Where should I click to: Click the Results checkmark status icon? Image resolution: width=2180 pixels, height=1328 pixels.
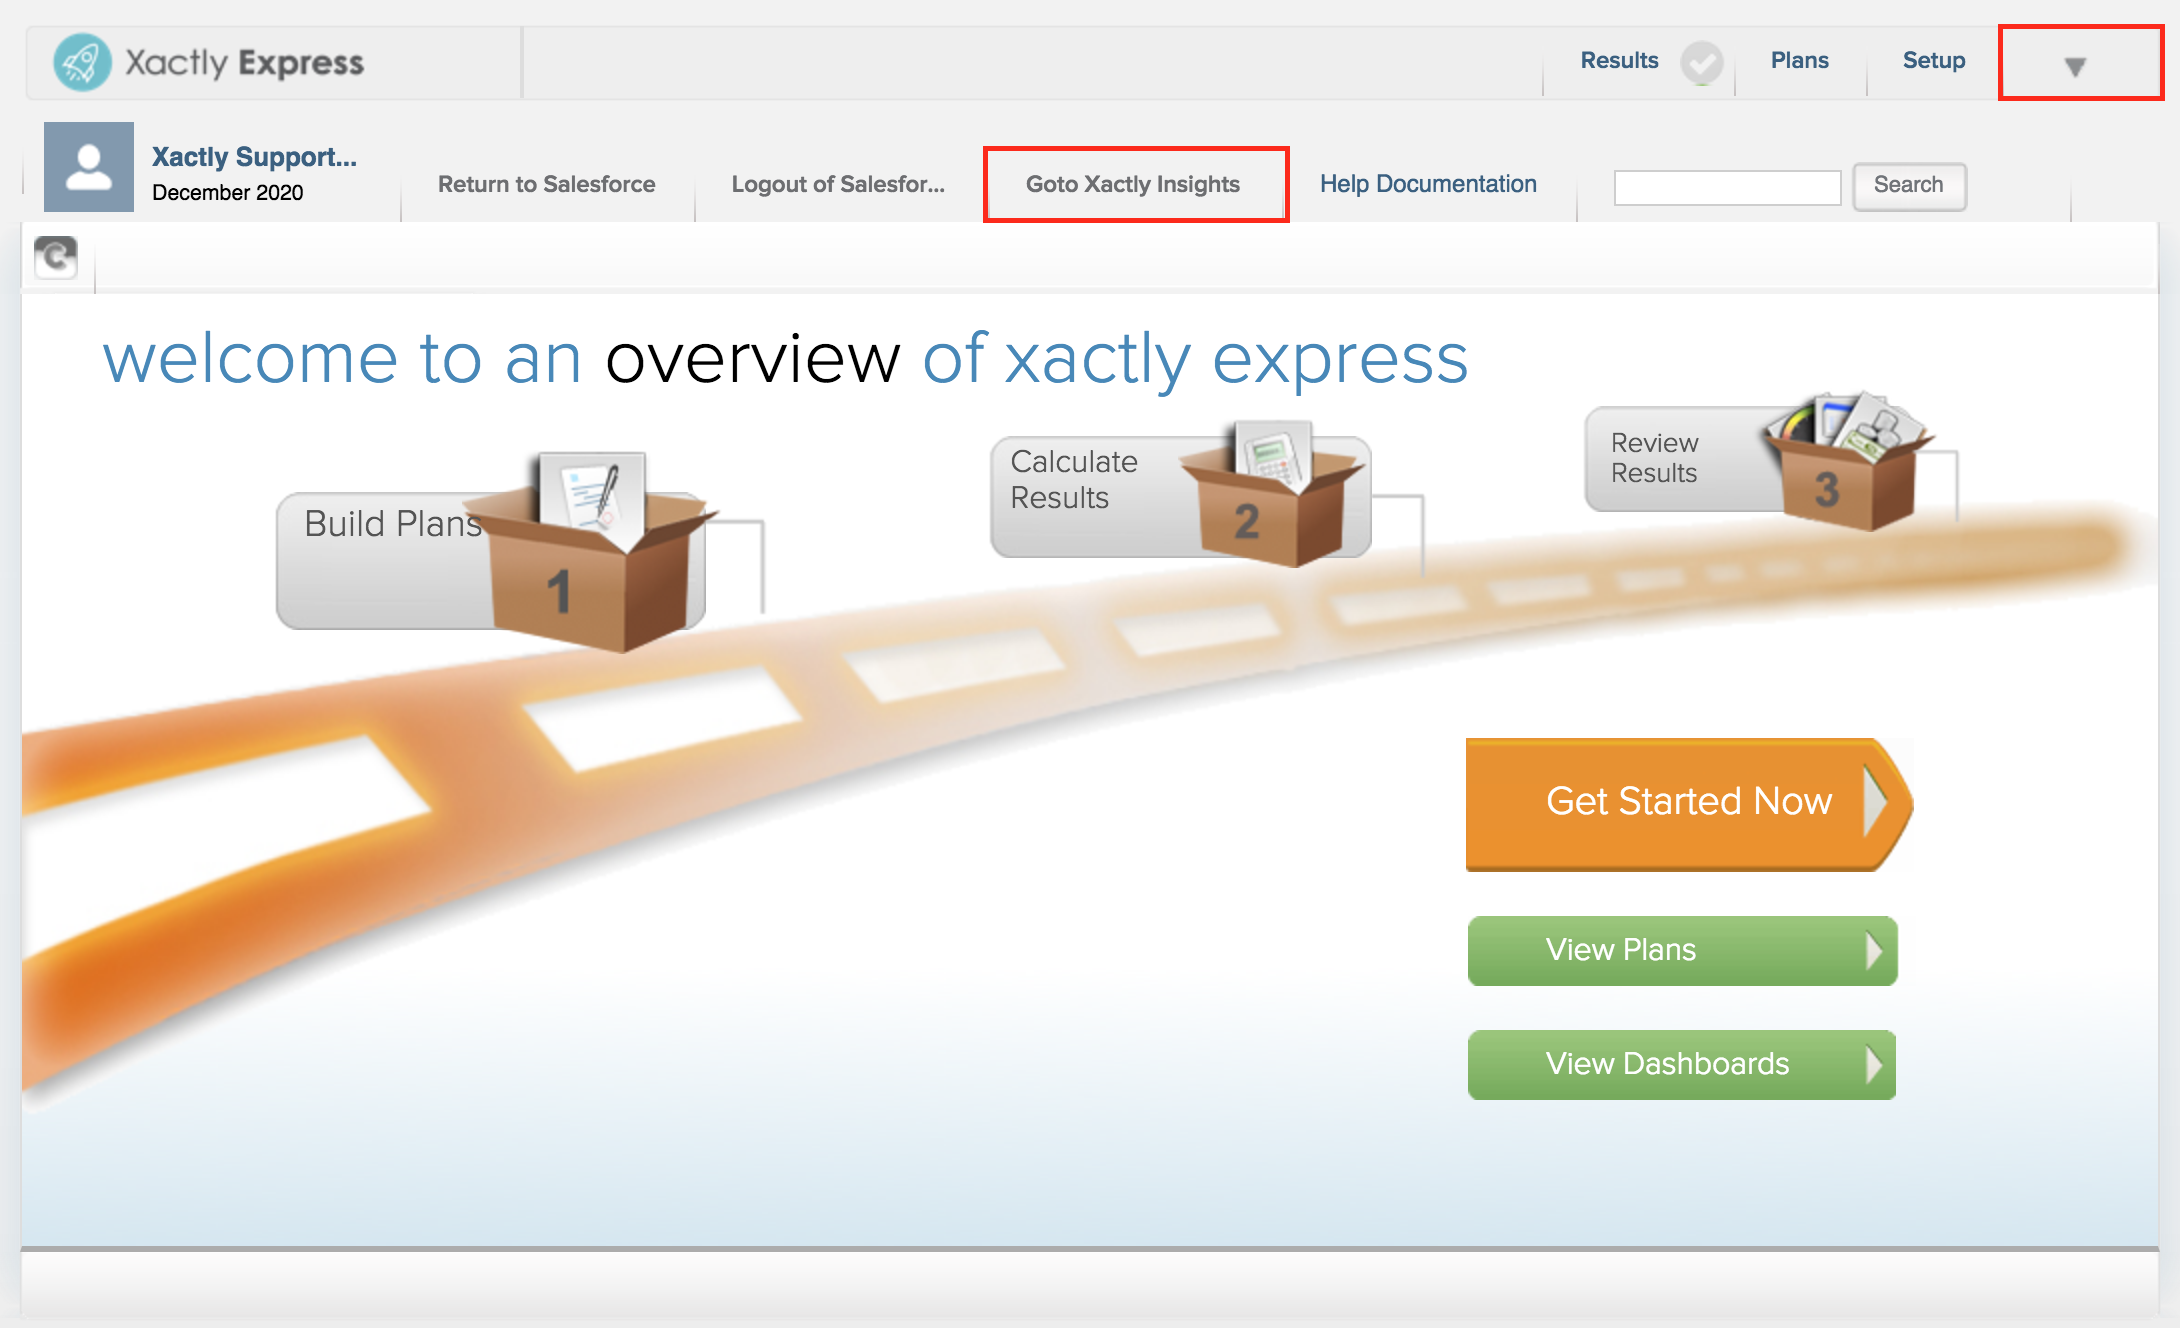(1701, 63)
